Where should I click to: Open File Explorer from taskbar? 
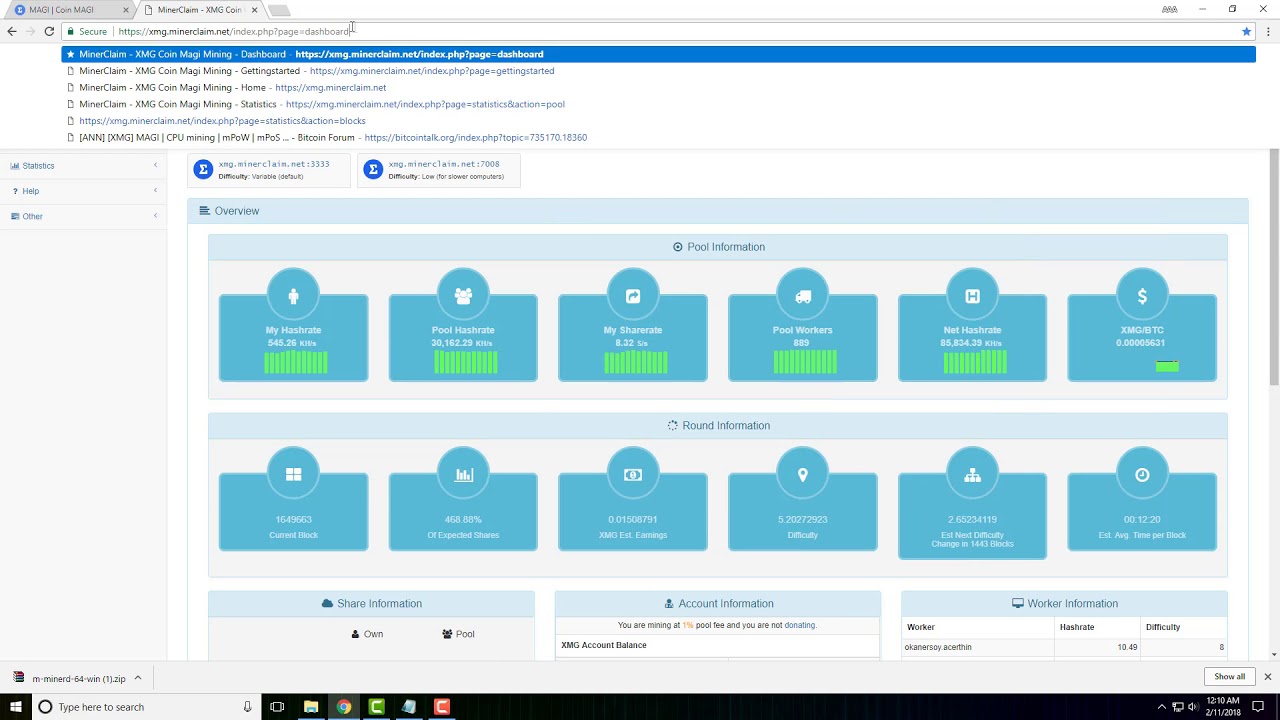[x=311, y=707]
